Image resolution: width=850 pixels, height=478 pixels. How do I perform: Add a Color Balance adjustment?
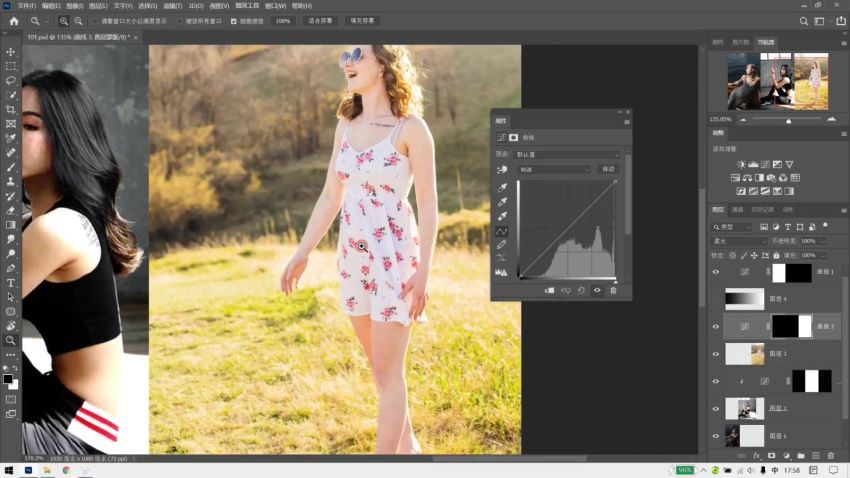pos(747,178)
